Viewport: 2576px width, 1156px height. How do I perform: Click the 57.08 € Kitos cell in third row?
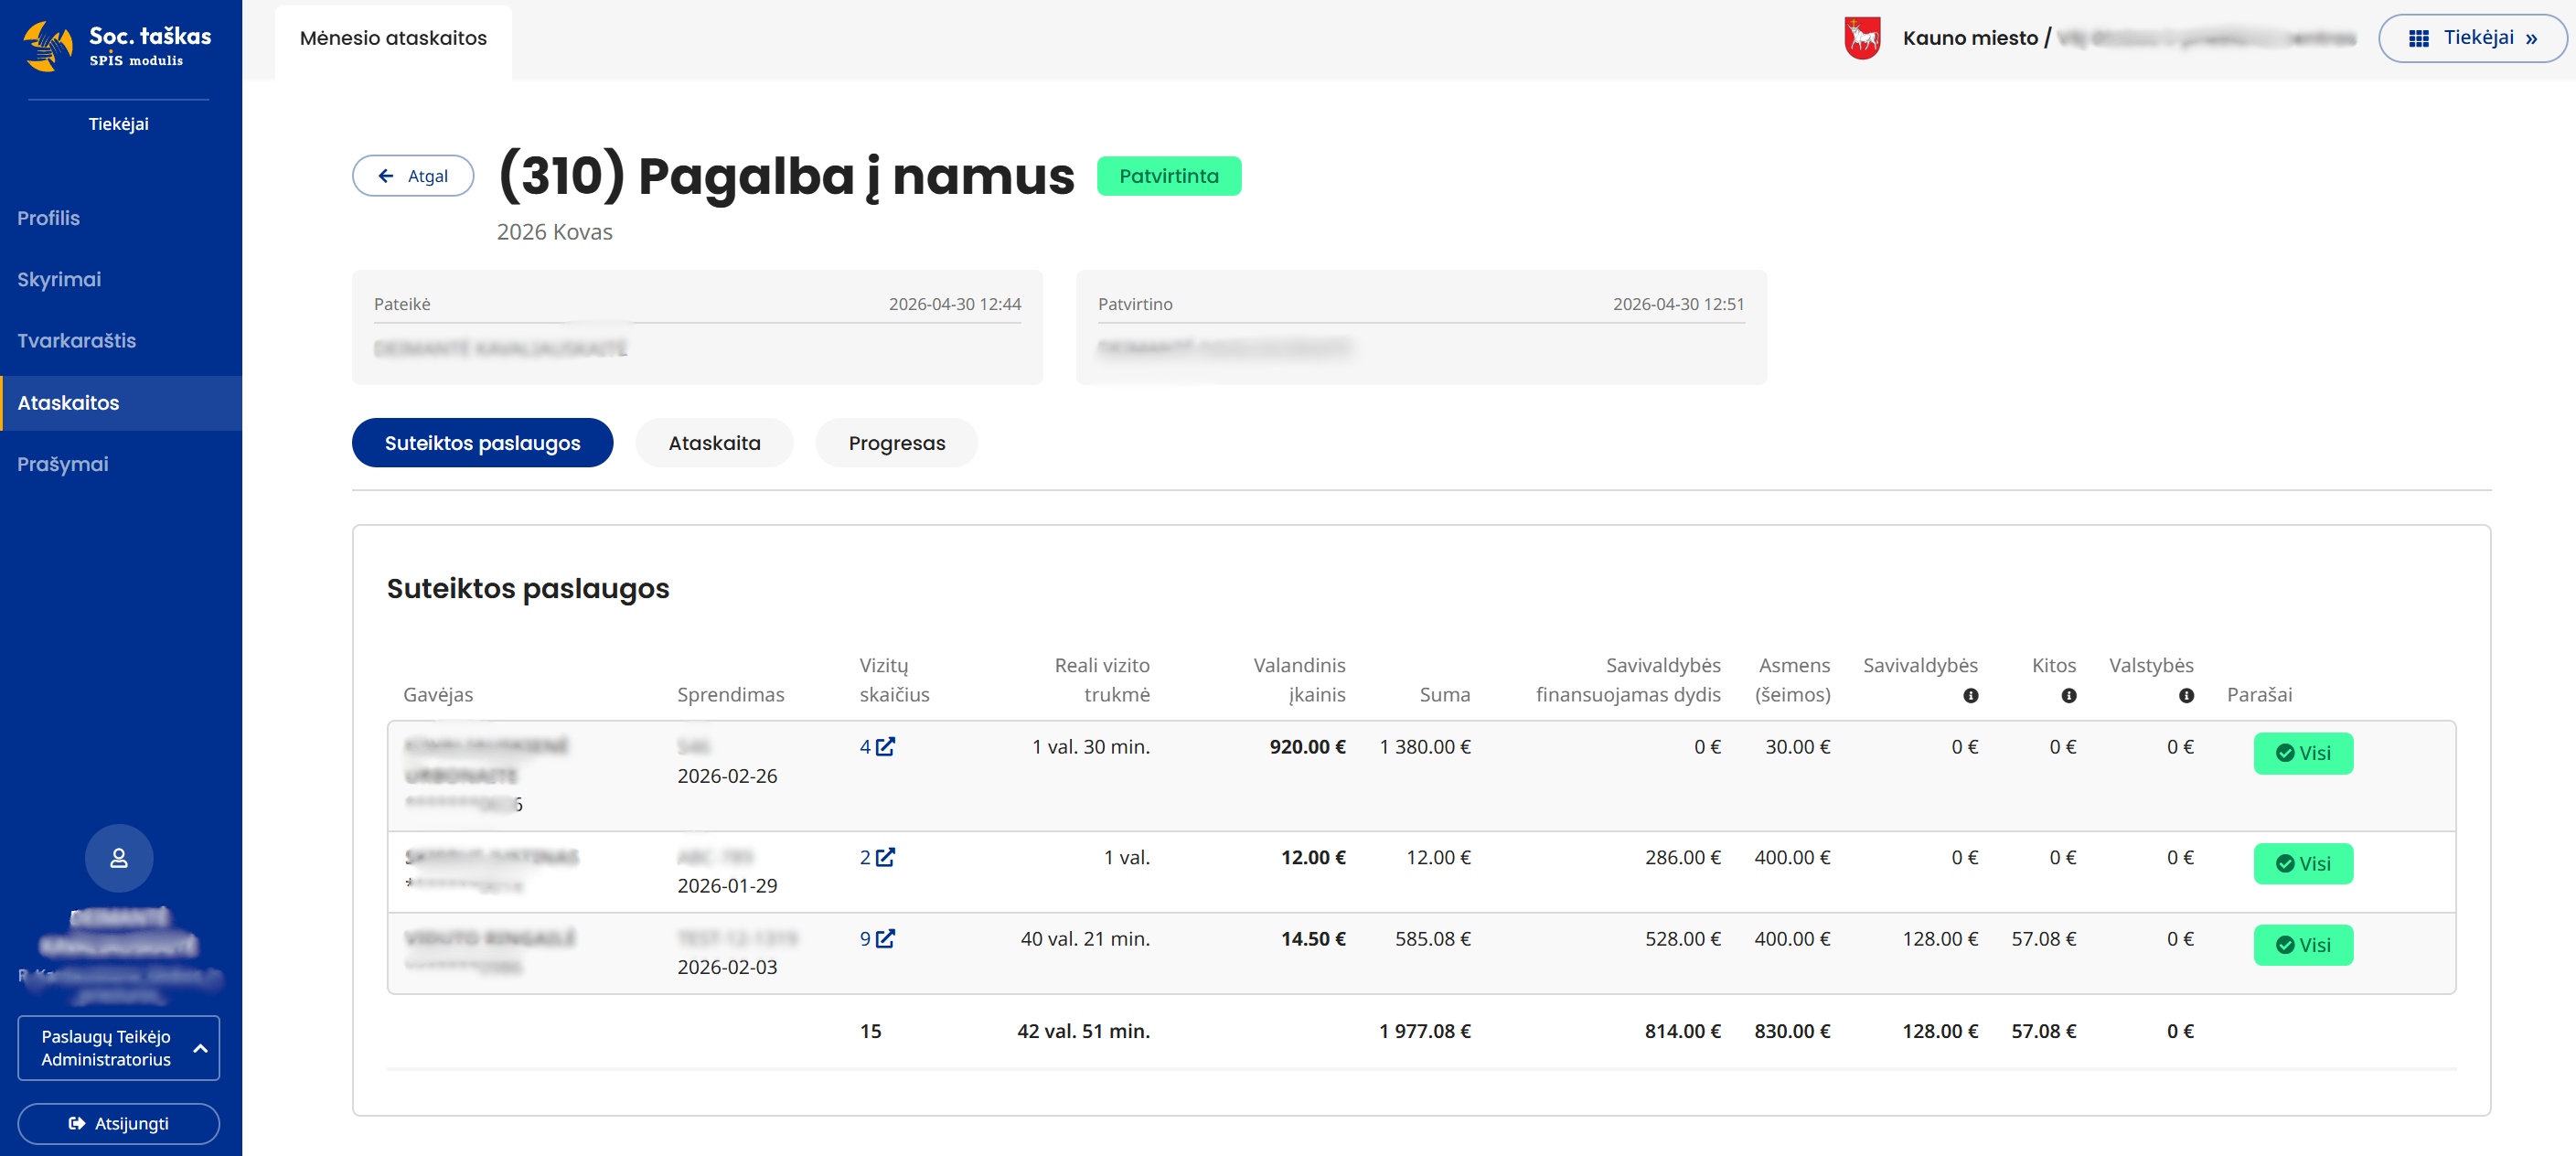(x=2044, y=939)
